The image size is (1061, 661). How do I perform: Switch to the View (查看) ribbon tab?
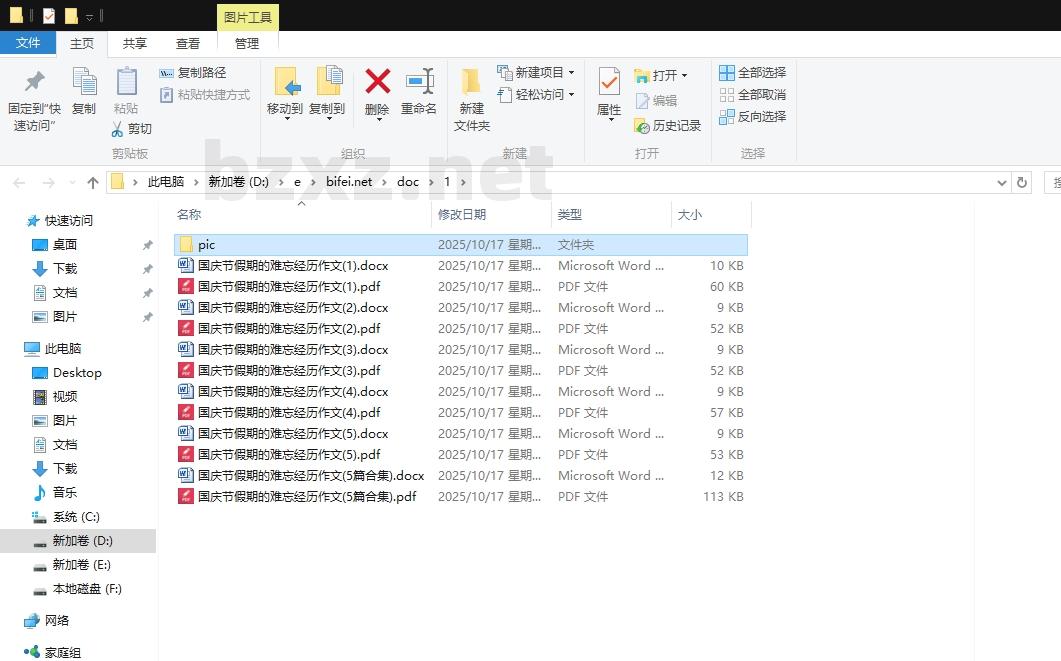[188, 43]
